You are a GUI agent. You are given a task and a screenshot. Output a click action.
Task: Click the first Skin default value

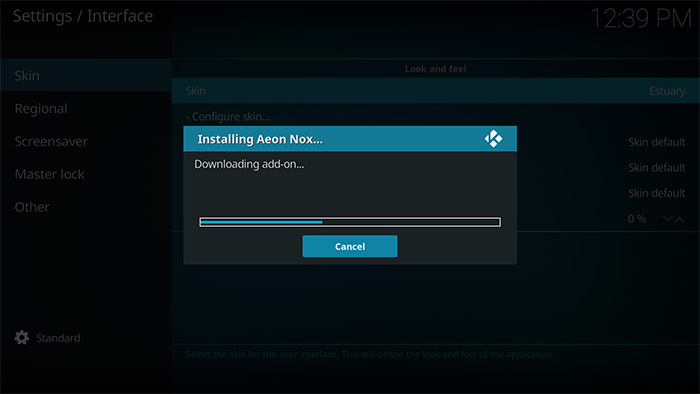tap(656, 142)
